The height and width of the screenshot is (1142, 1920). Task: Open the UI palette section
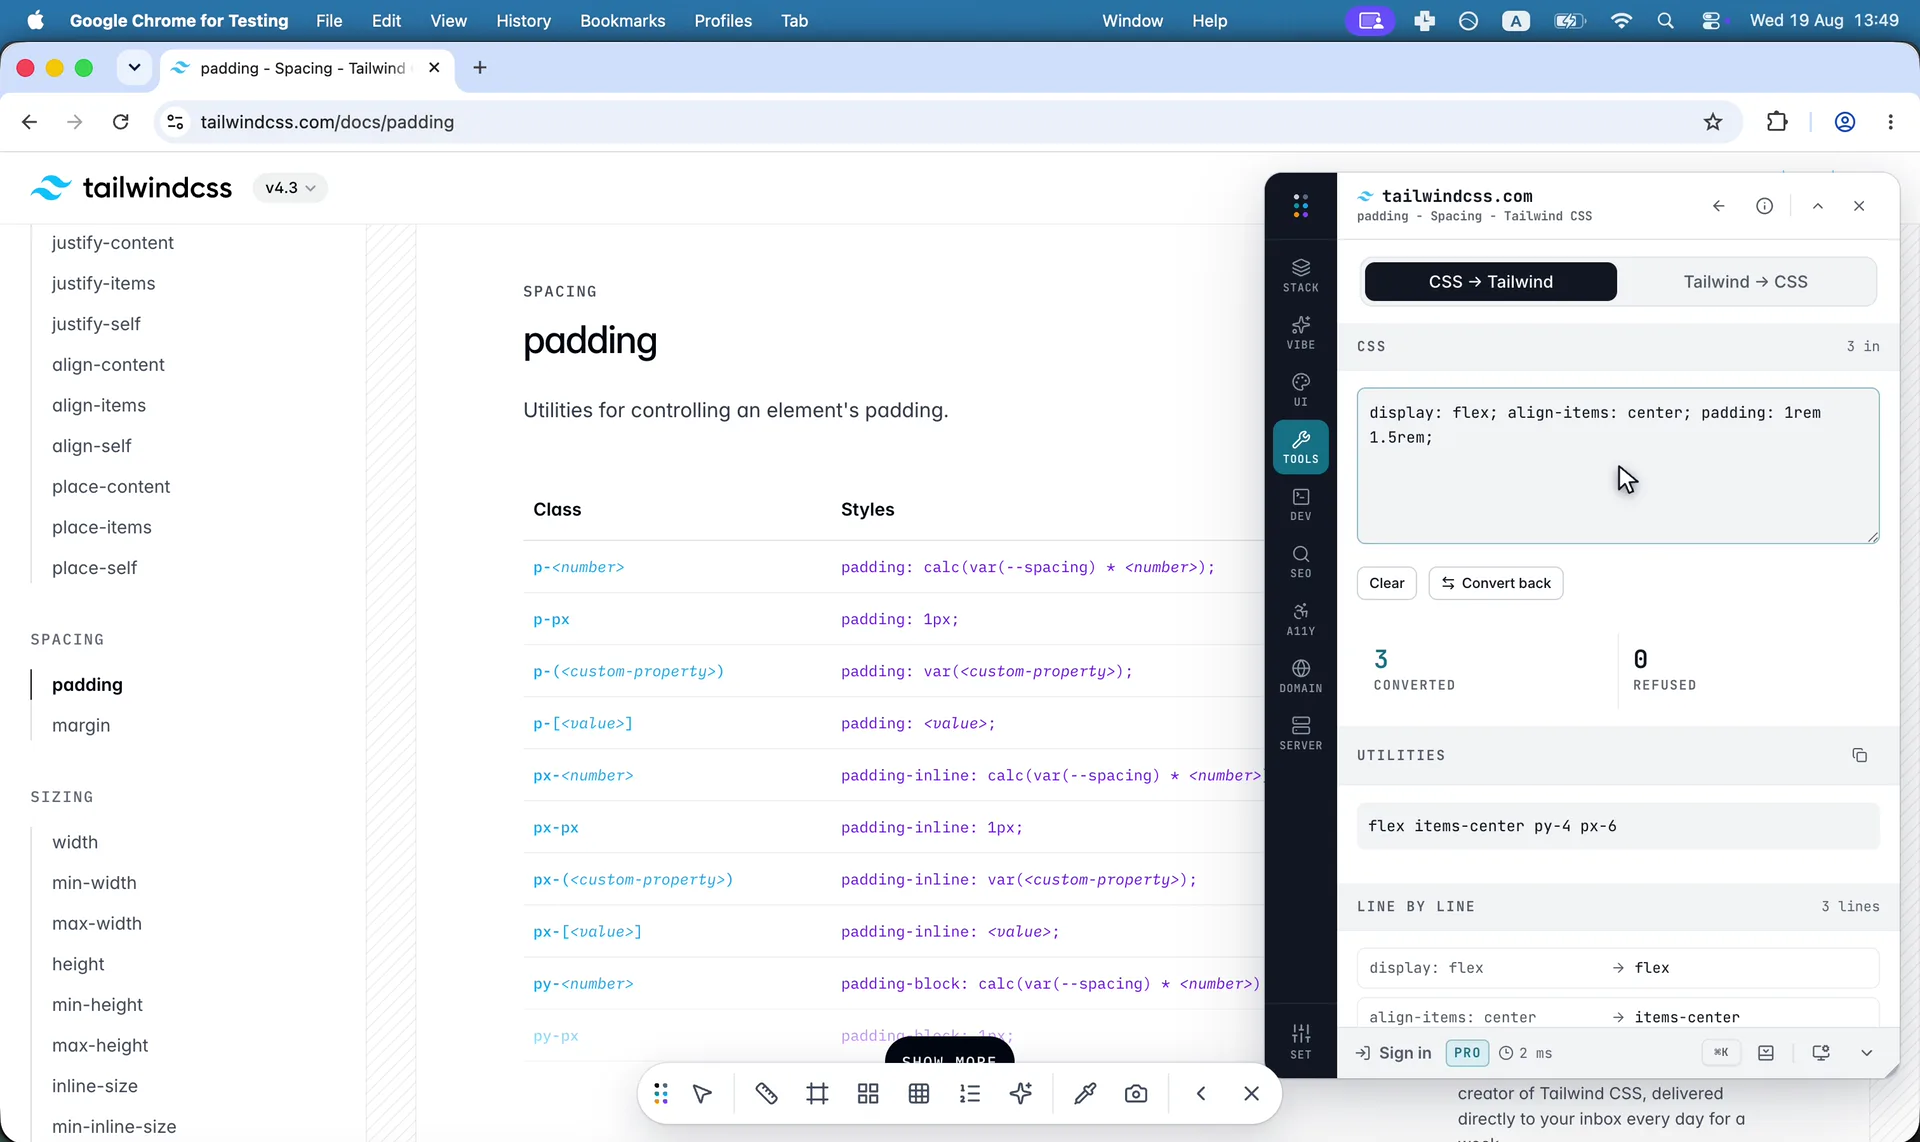pyautogui.click(x=1300, y=389)
